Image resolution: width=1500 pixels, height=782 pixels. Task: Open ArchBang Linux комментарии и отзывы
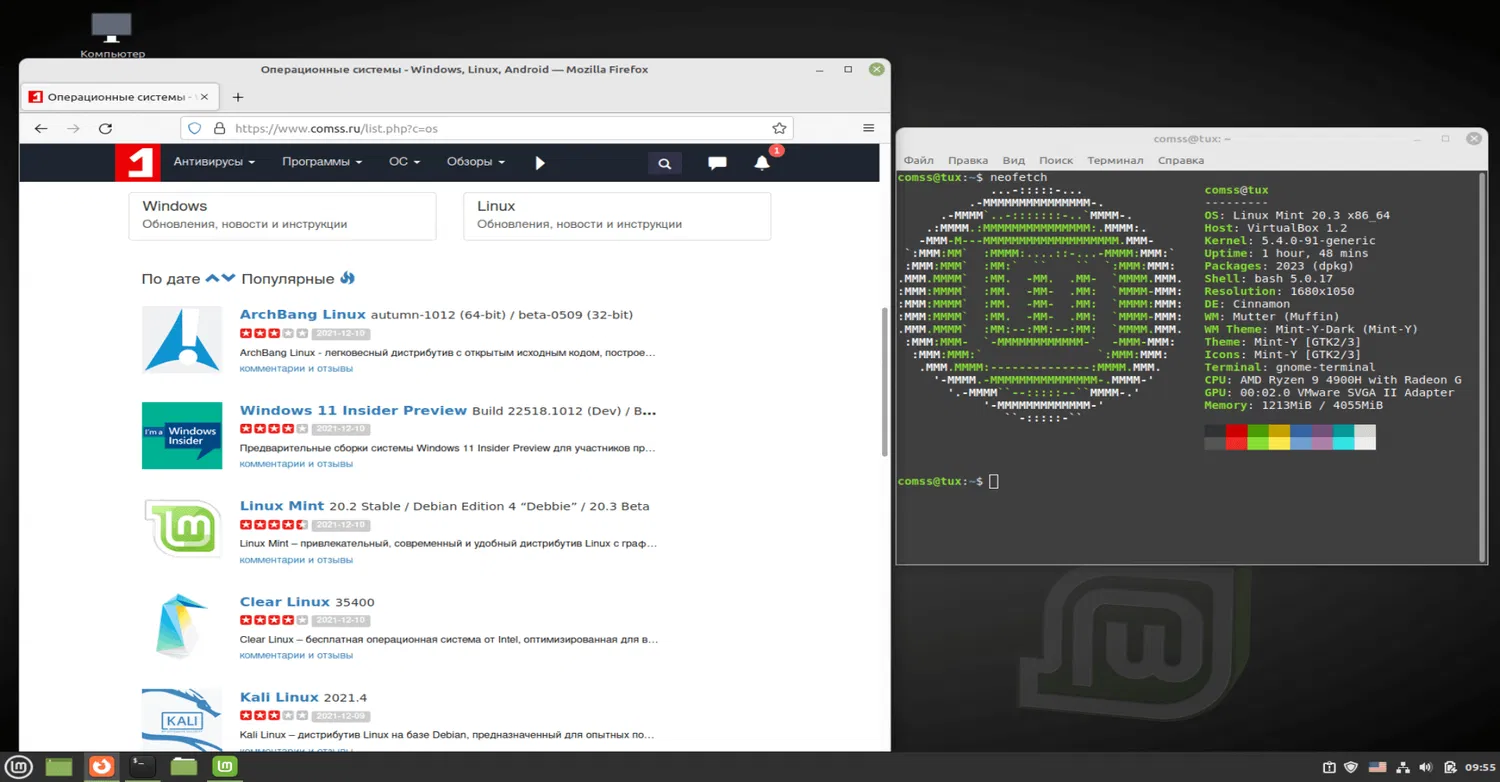pyautogui.click(x=296, y=369)
